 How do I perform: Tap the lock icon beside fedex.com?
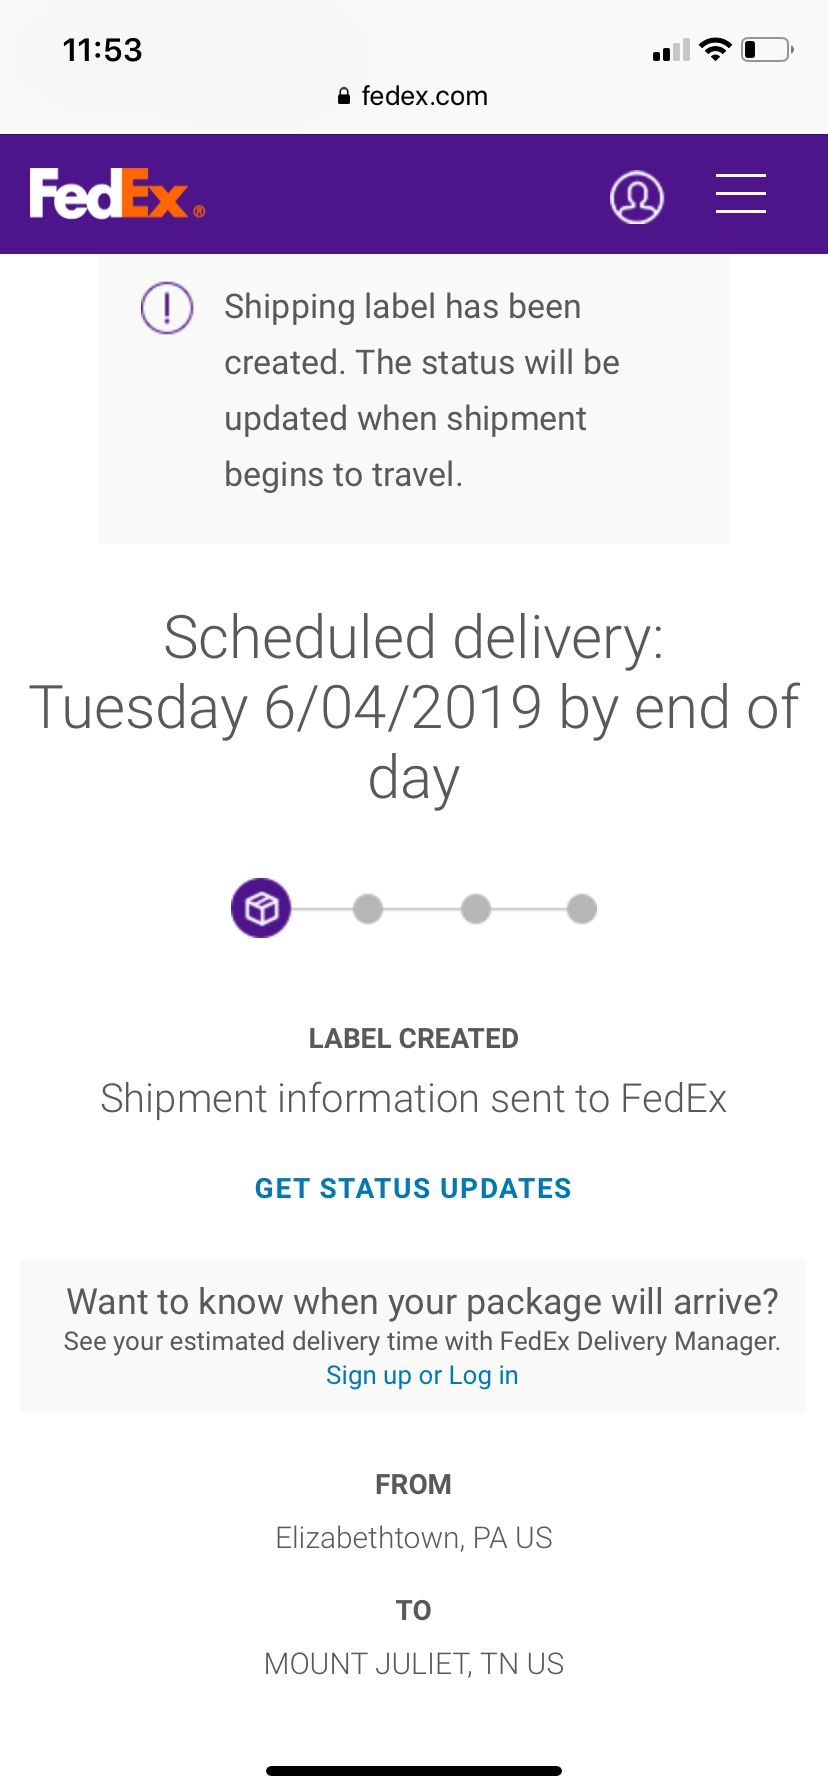(x=344, y=97)
